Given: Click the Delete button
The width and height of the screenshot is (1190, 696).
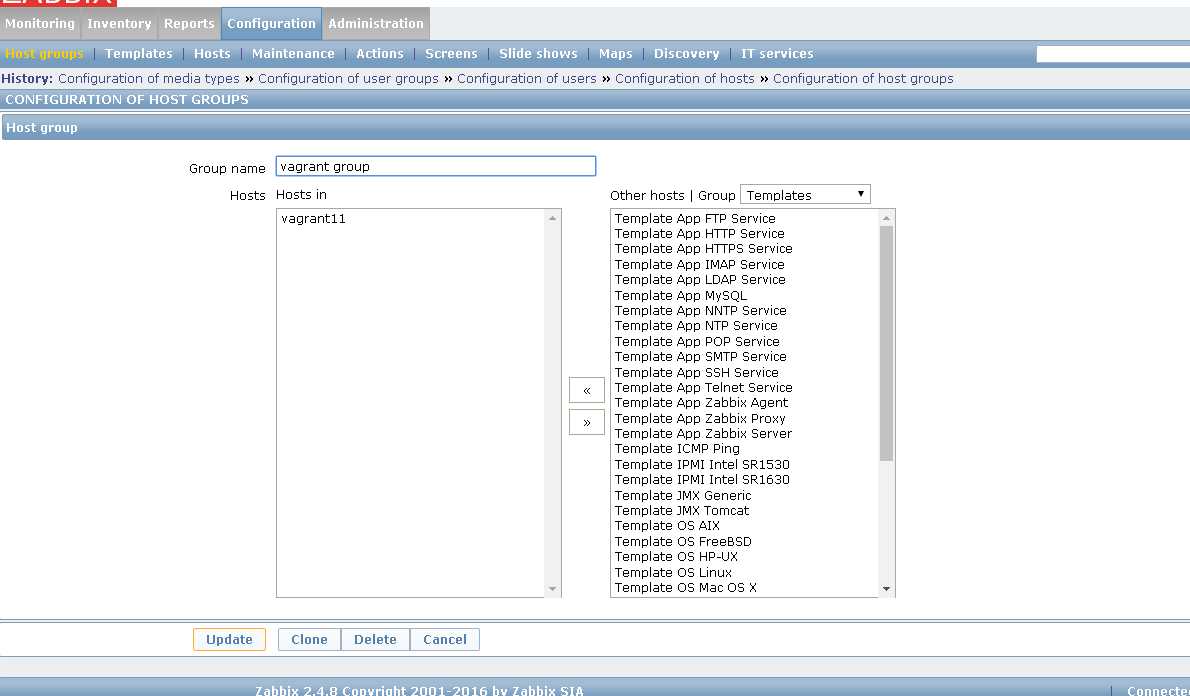Looking at the screenshot, I should 376,640.
